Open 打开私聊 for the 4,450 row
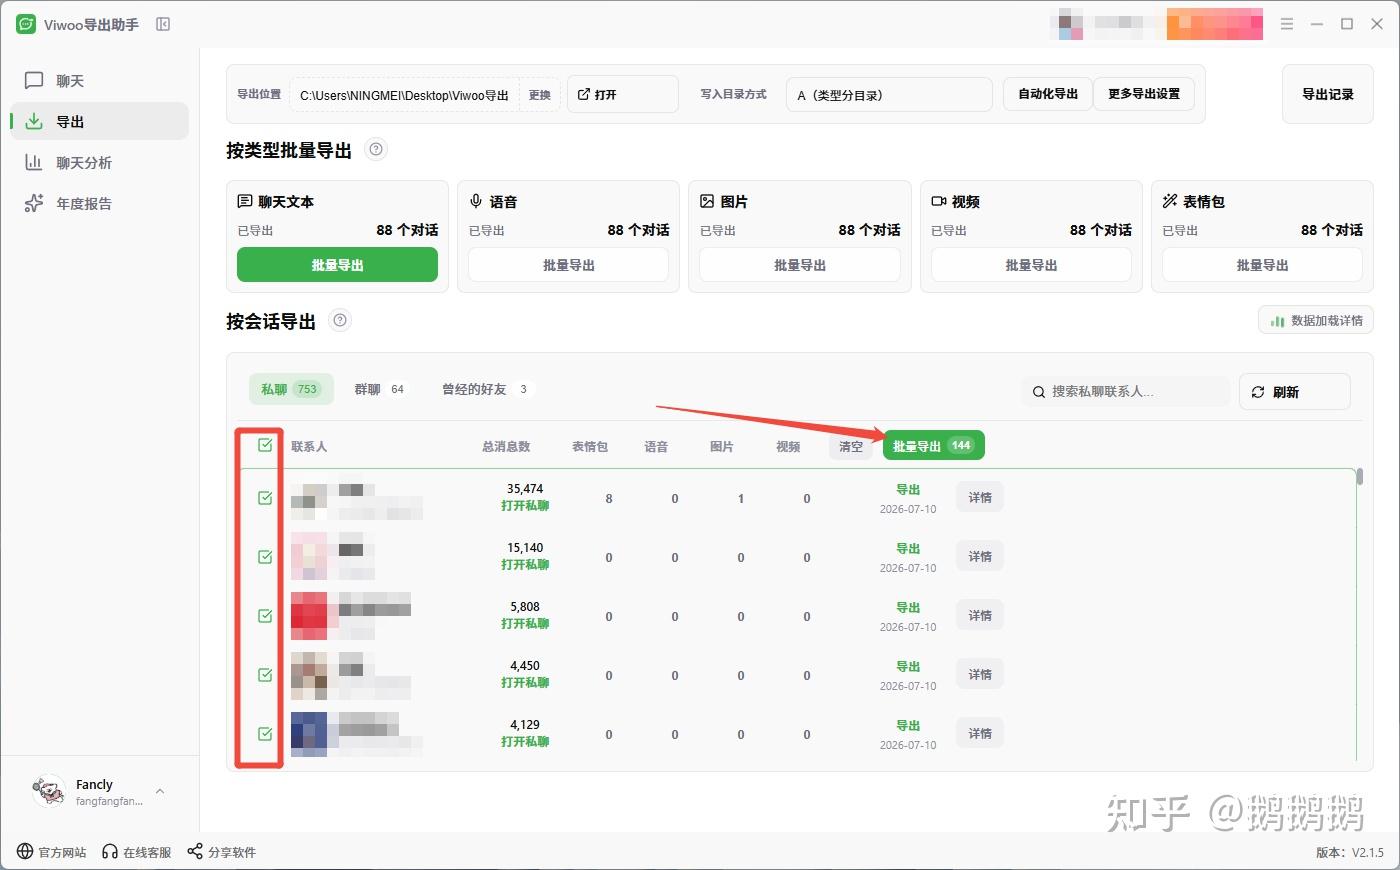1400x870 pixels. (525, 683)
